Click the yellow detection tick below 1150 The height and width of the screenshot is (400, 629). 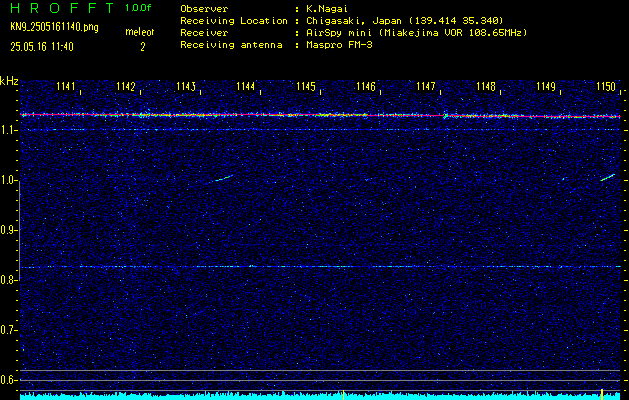pos(602,394)
